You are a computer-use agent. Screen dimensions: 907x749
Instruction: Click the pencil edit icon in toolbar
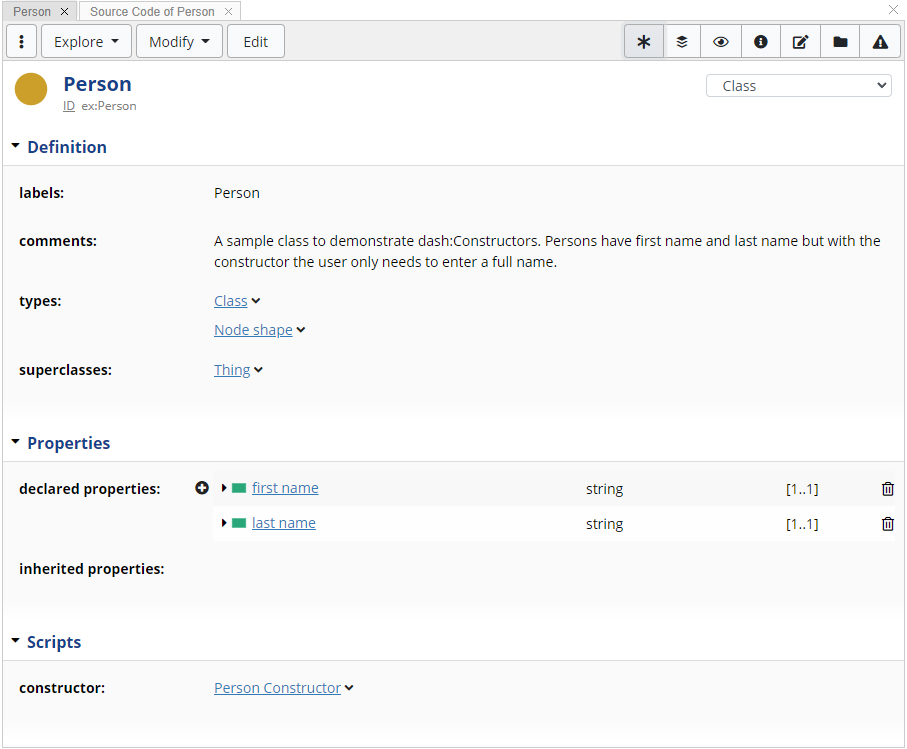[x=800, y=42]
